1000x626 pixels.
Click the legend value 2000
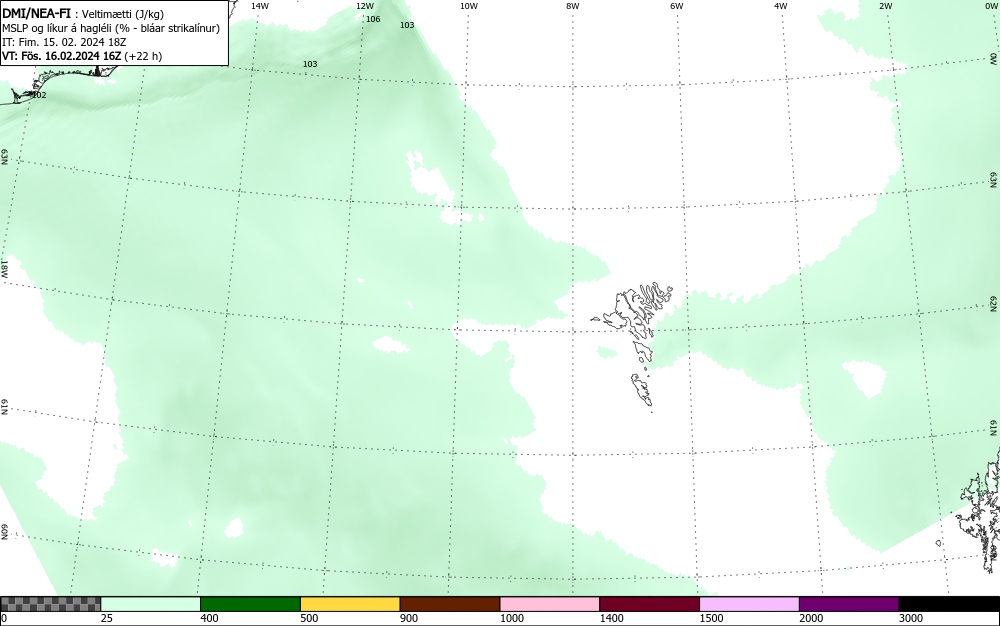811,618
